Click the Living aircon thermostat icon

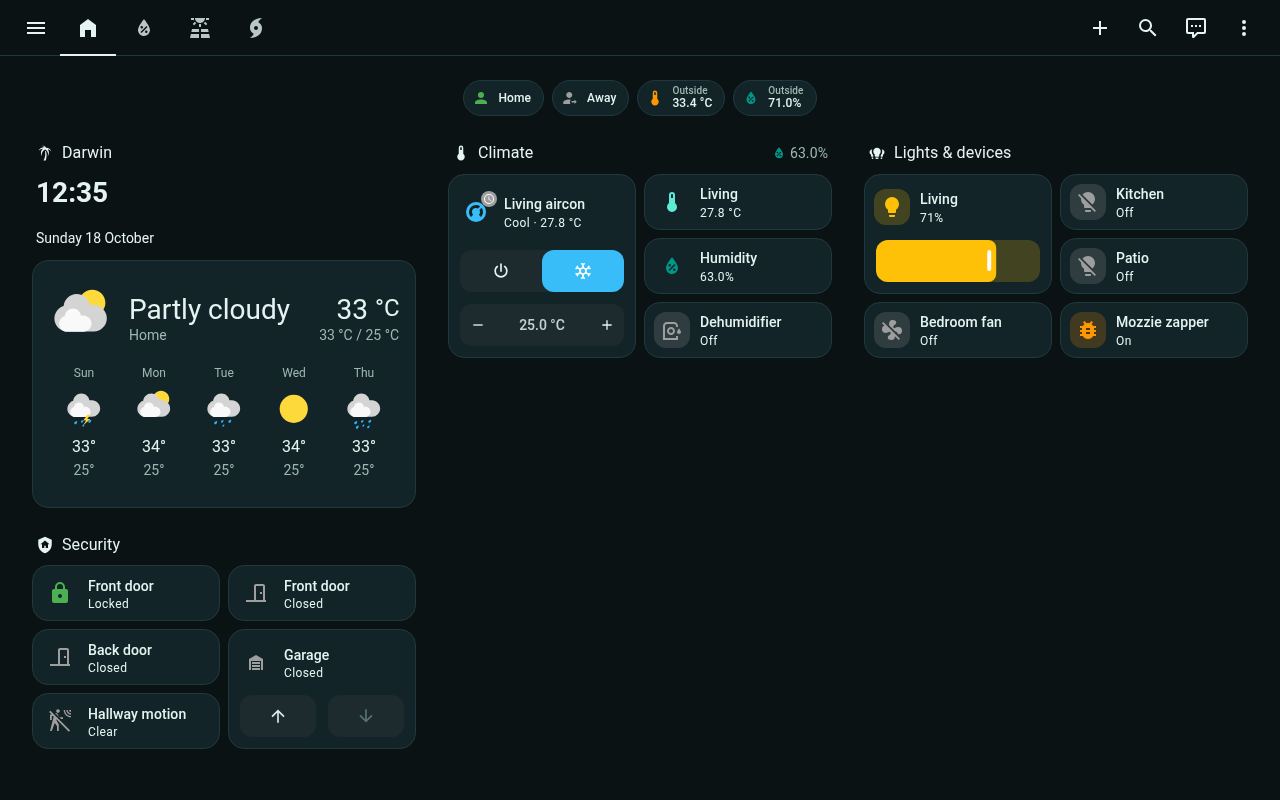(x=477, y=211)
